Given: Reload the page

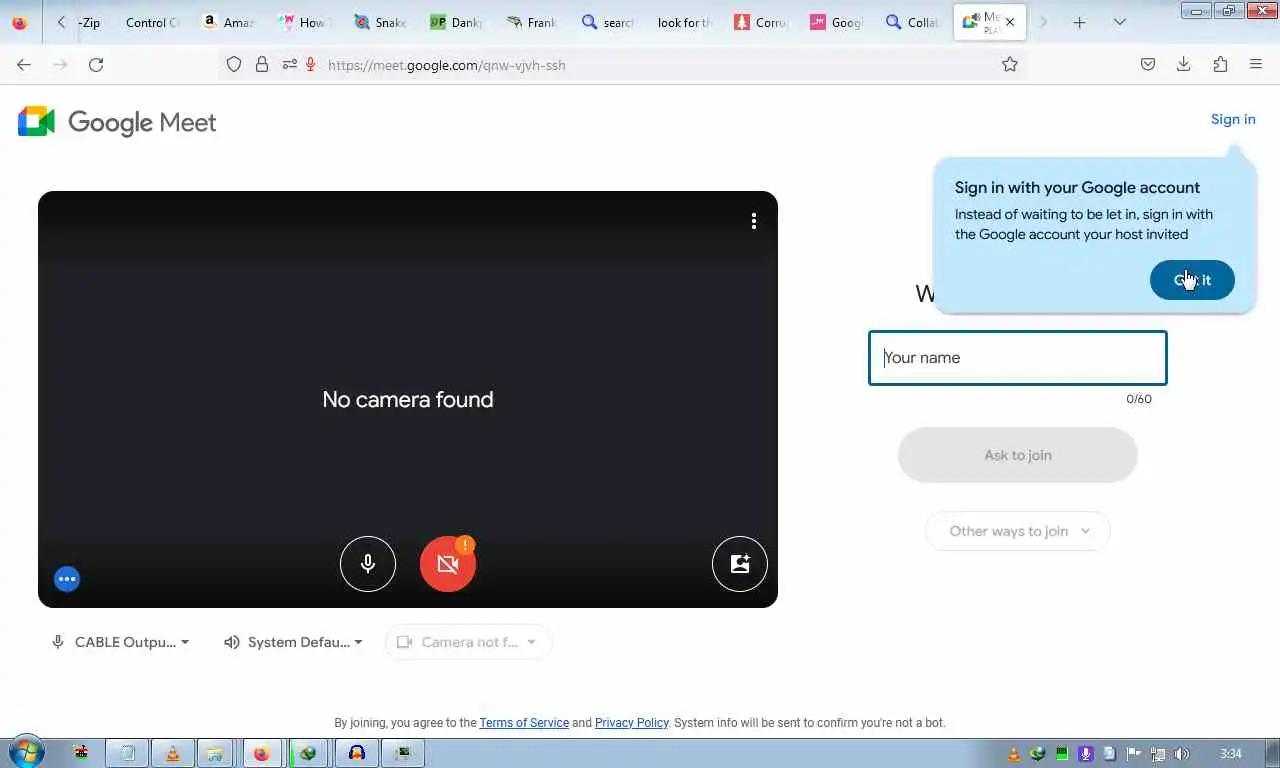Looking at the screenshot, I should click(x=96, y=65).
